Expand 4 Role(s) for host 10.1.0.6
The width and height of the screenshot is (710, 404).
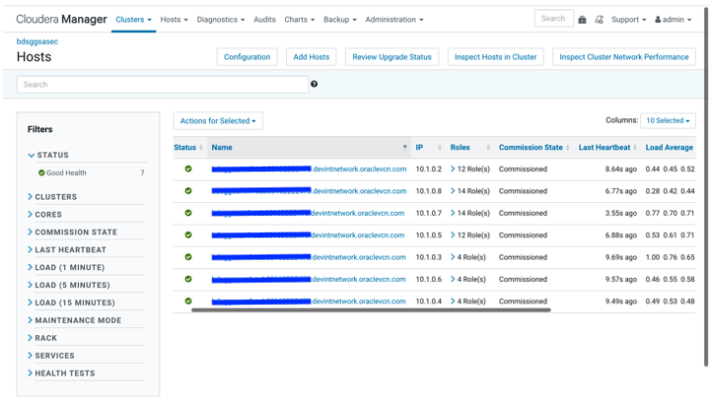coord(468,279)
